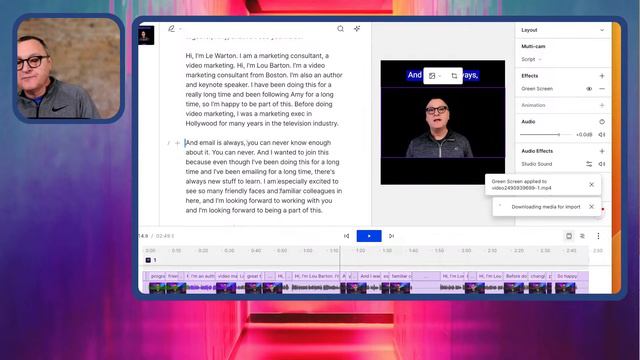Click the +0.0dB volume value
Image resolution: width=640 pixels, height=360 pixels.
pos(584,135)
